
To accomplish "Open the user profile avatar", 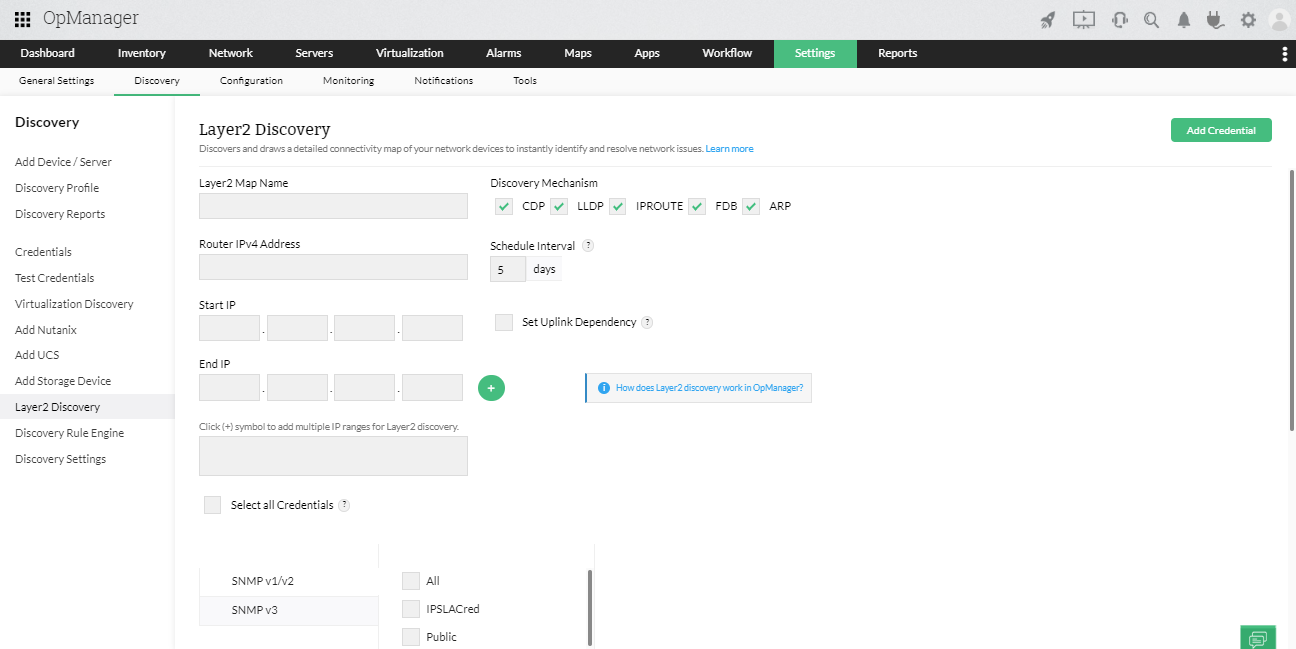I will [x=1279, y=19].
